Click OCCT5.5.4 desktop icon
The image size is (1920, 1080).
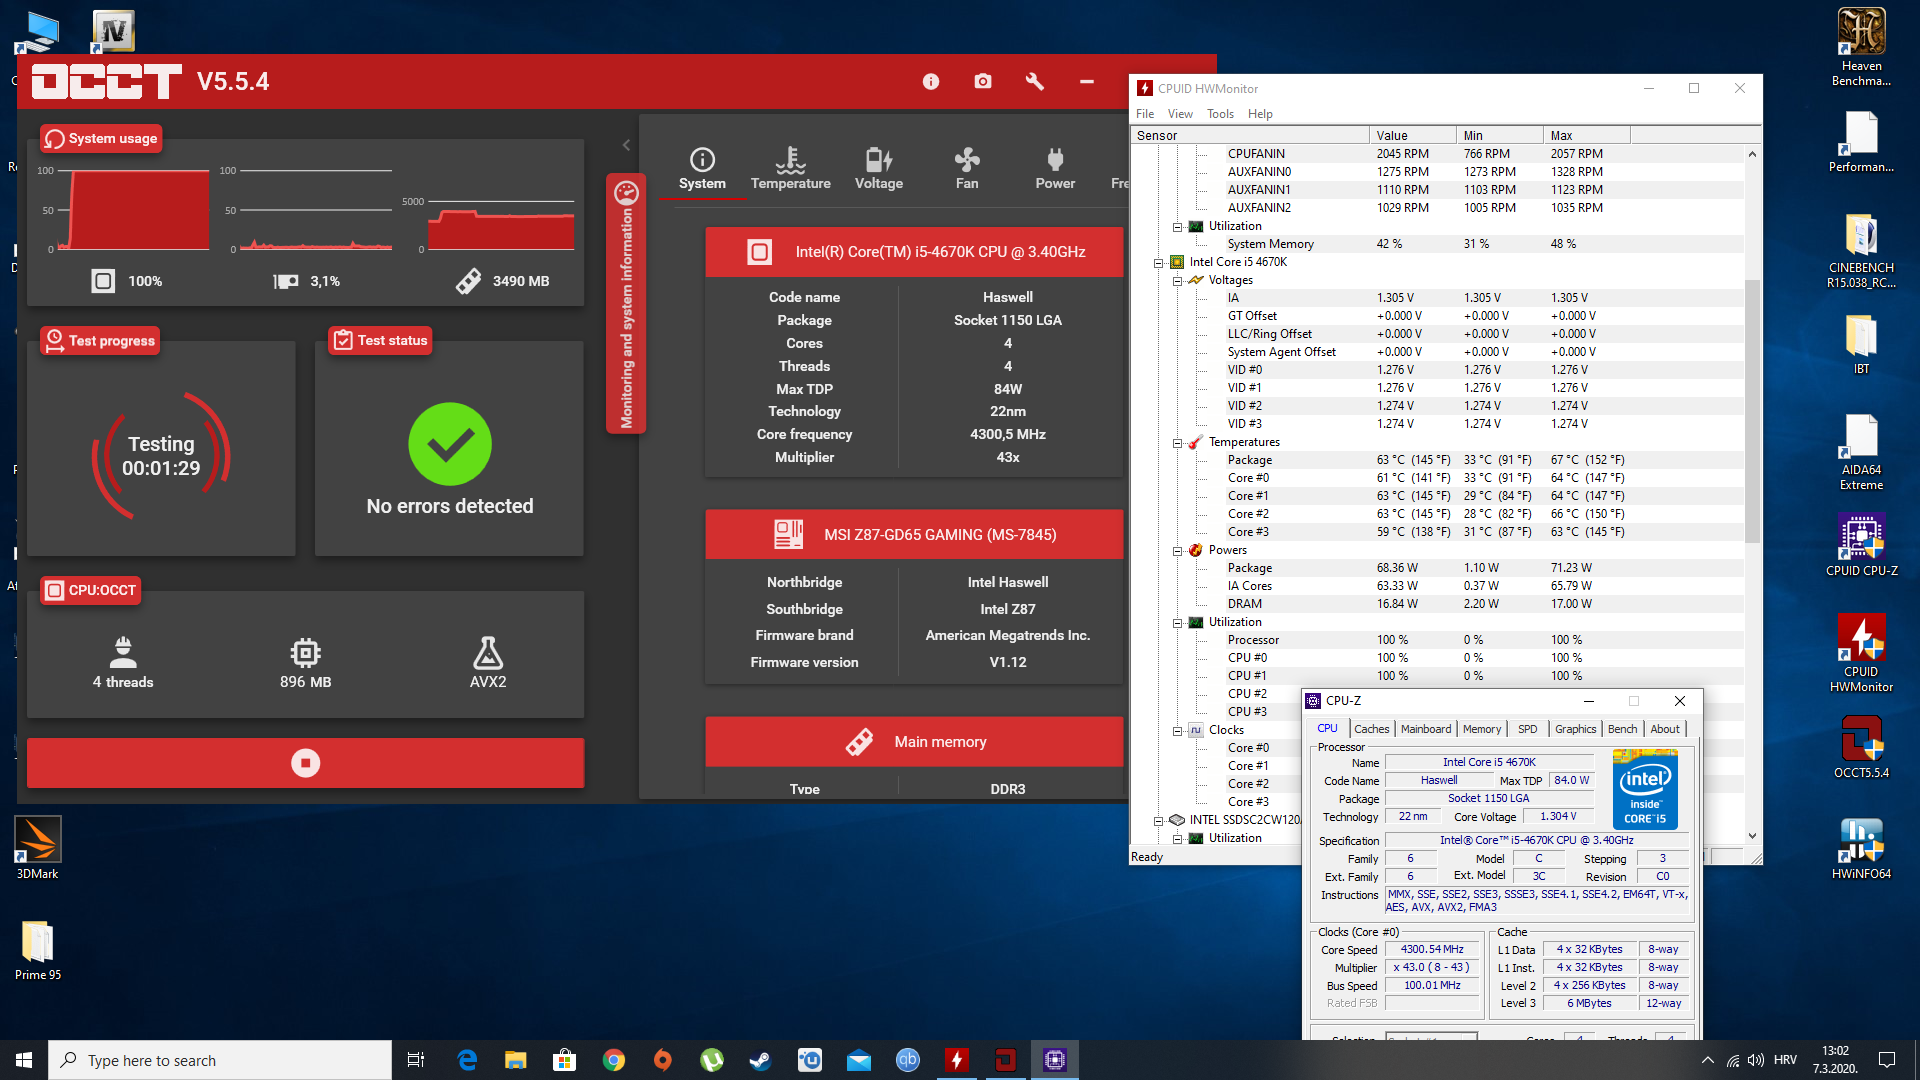1861,747
